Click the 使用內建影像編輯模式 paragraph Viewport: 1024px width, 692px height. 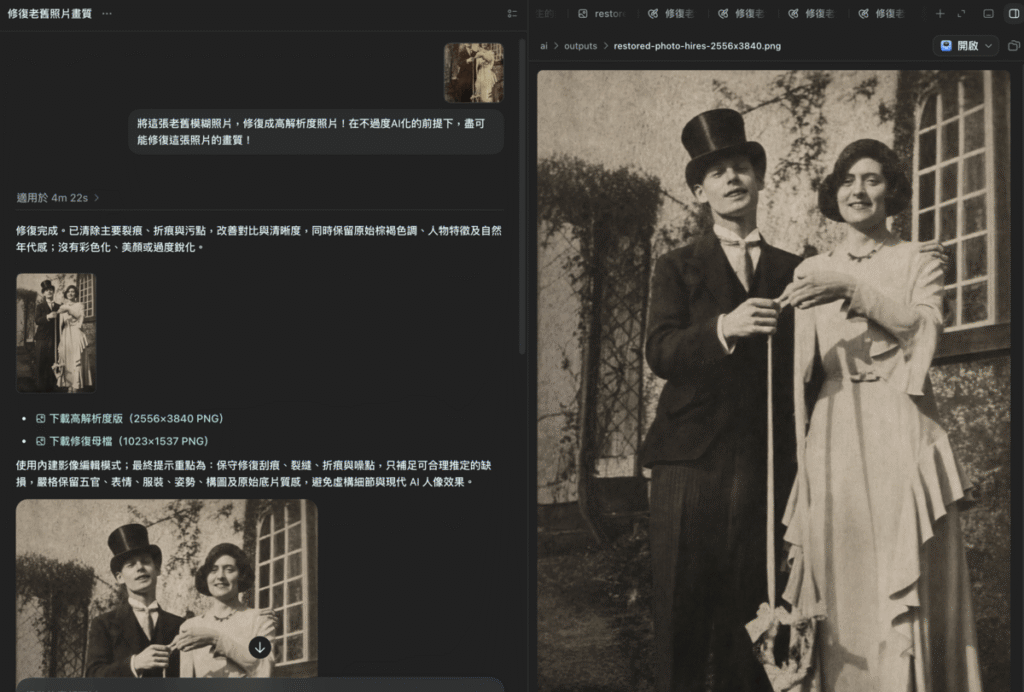(254, 473)
